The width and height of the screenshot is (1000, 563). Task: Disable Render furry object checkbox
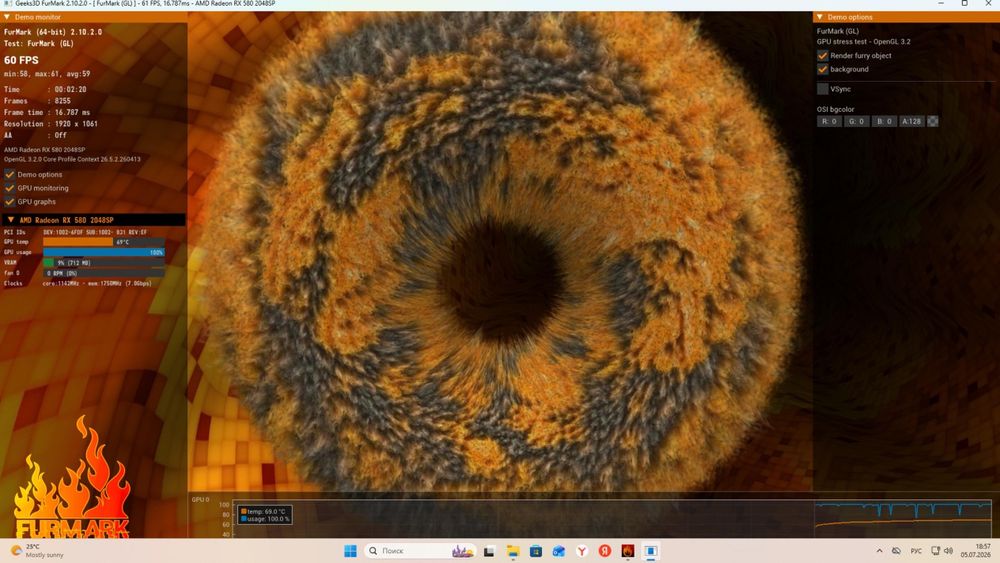(x=823, y=55)
